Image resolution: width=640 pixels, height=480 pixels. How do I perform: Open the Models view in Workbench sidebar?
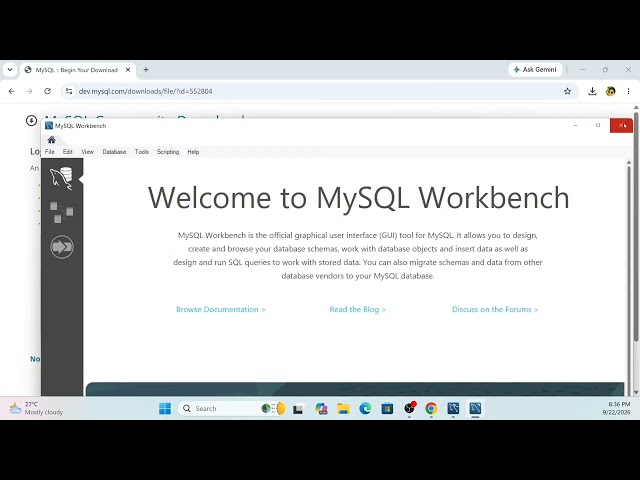click(x=61, y=212)
